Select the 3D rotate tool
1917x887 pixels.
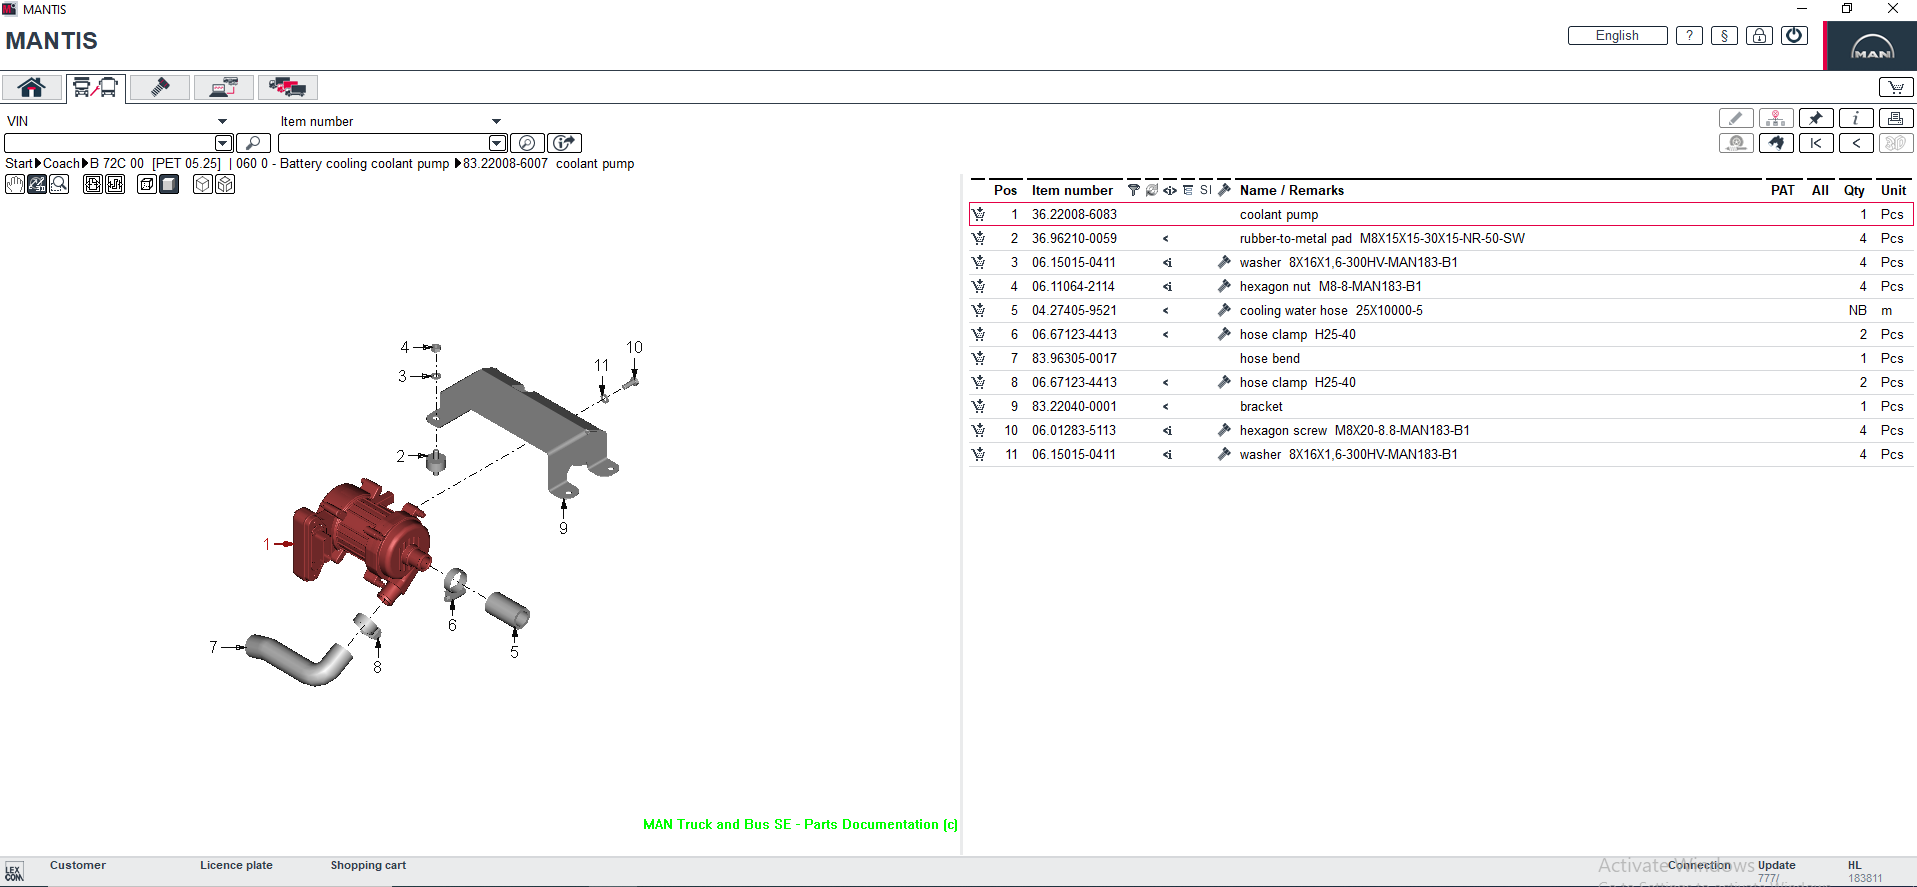37,184
